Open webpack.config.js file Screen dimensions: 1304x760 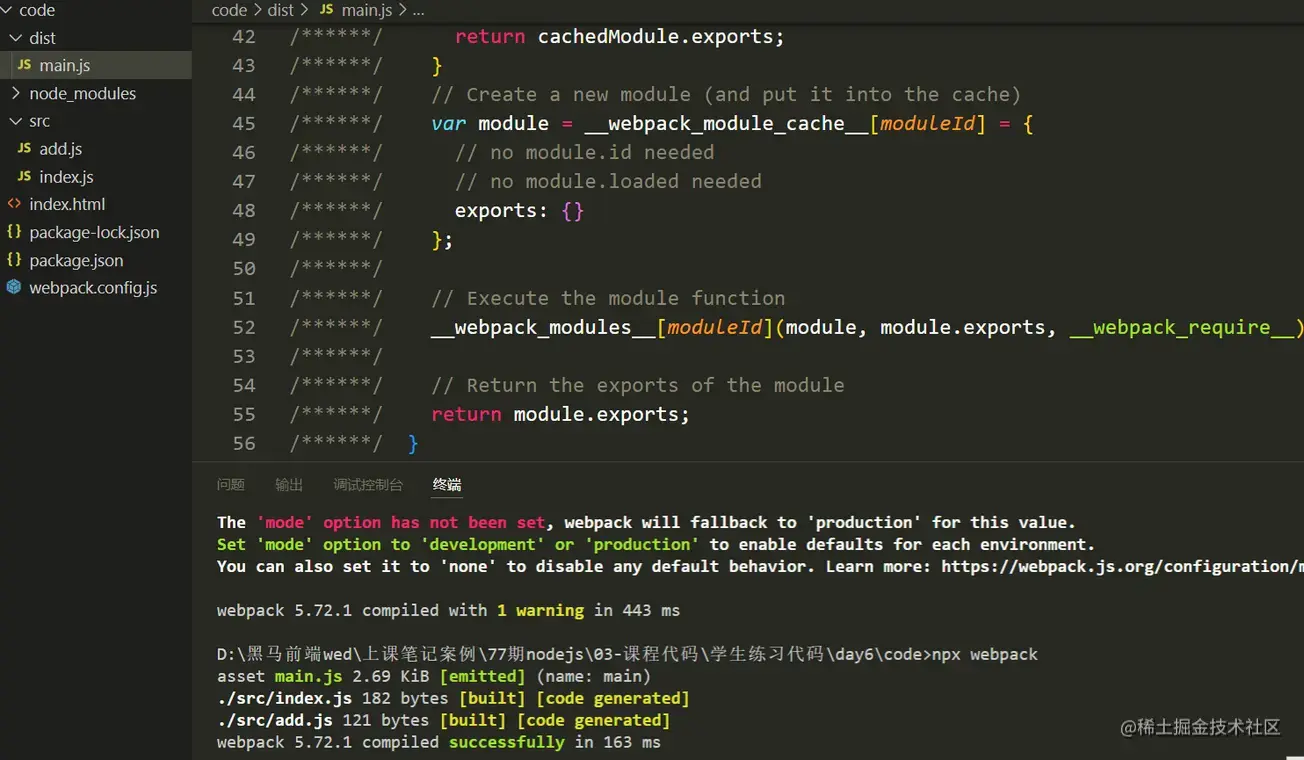tap(95, 287)
